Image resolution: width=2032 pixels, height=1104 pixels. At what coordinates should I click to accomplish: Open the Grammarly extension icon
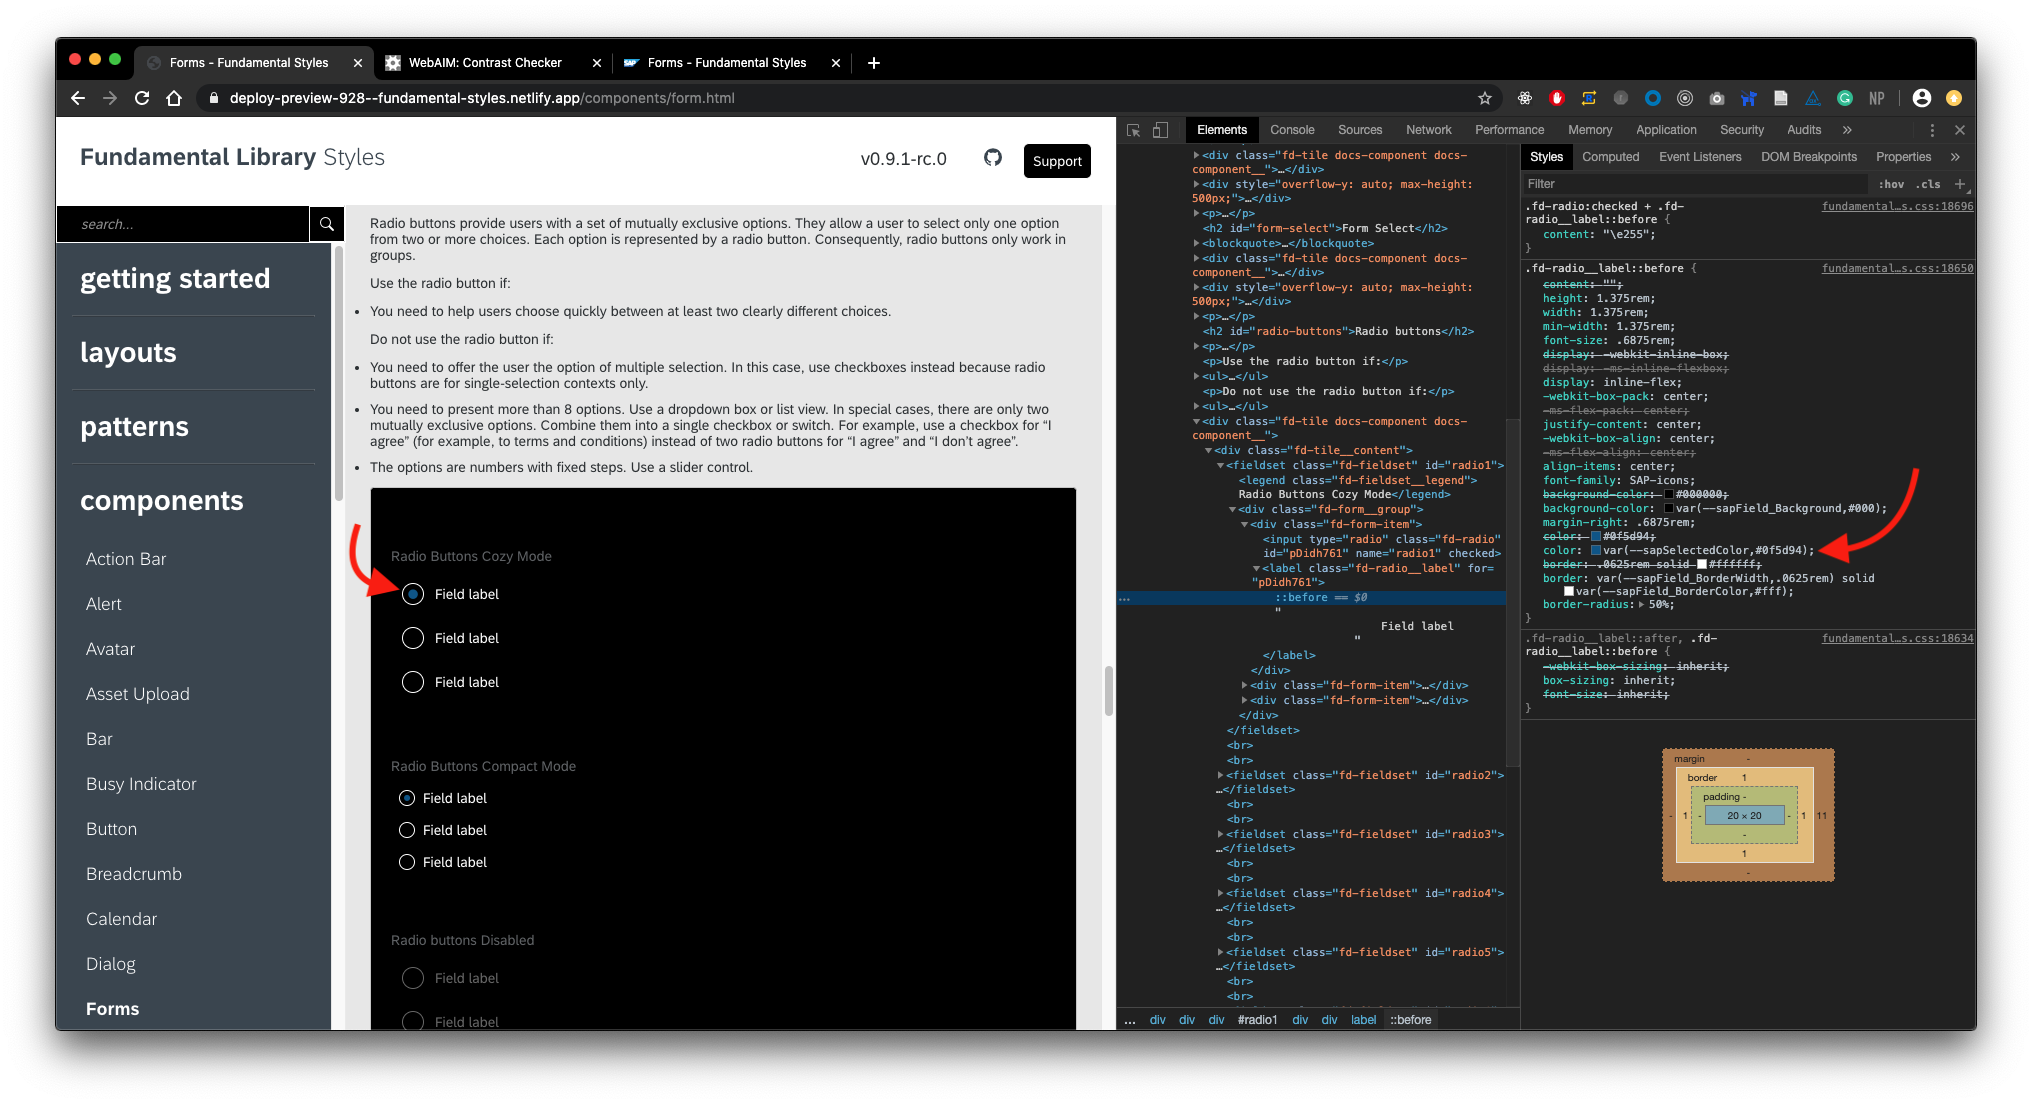[x=1845, y=98]
